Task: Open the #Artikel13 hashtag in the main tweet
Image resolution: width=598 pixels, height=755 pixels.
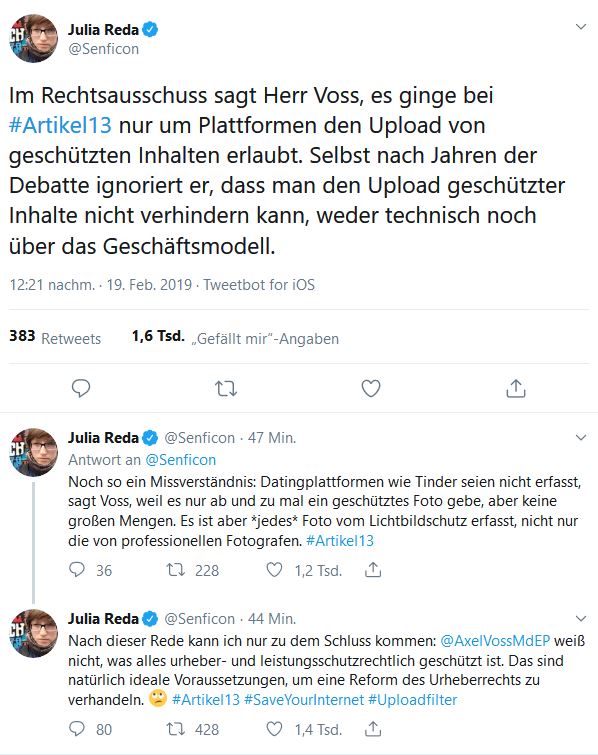Action: click(60, 125)
